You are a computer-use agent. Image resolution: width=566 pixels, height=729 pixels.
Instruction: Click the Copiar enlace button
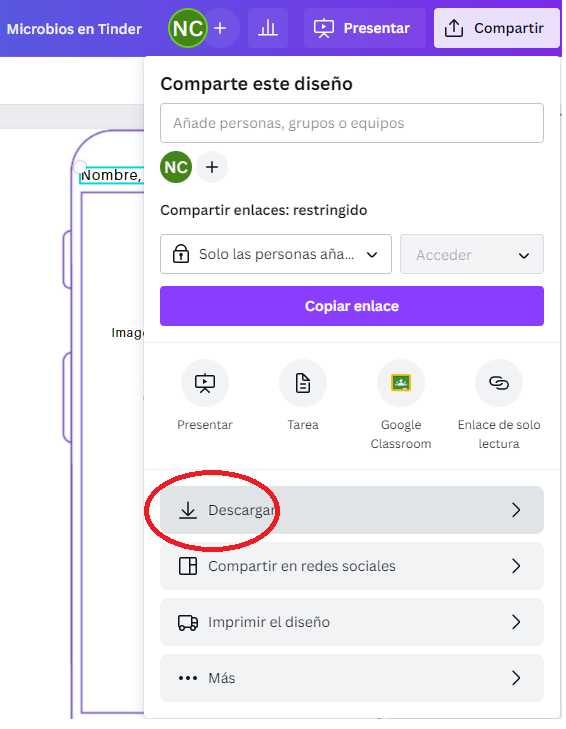tap(352, 306)
